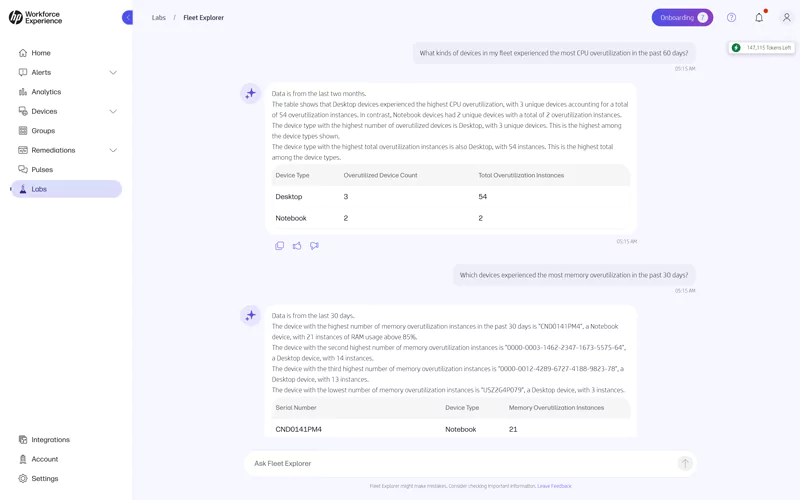Expand the Alerts menu chevron
This screenshot has width=800, height=500.
point(113,72)
